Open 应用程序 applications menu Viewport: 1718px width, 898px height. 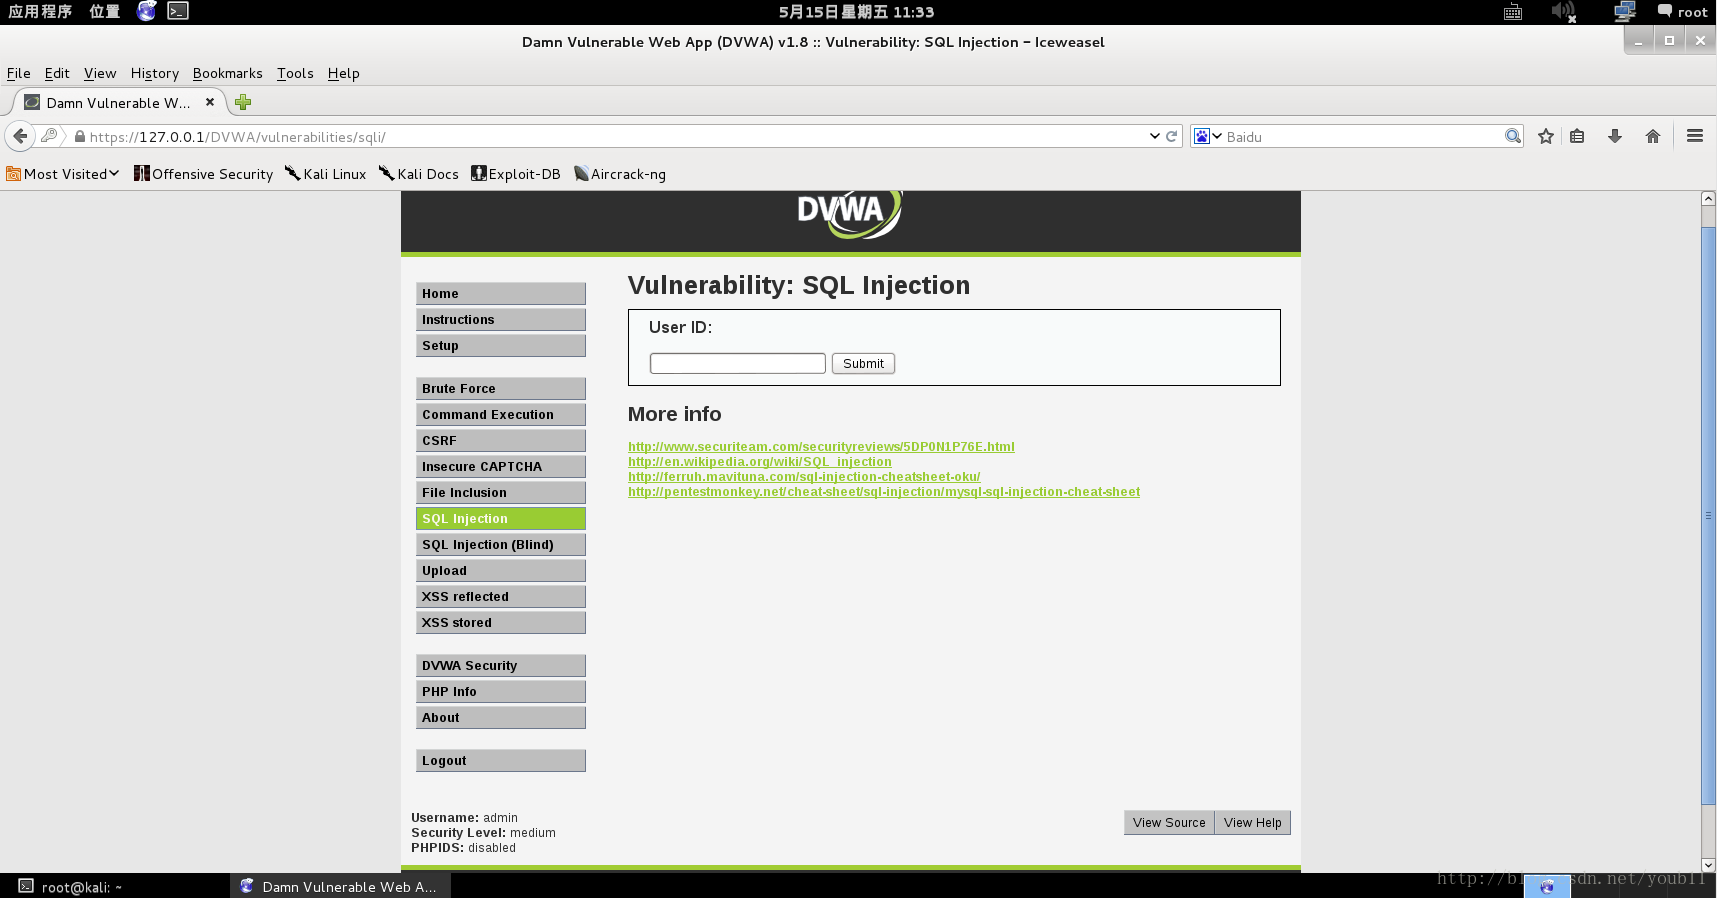(40, 12)
